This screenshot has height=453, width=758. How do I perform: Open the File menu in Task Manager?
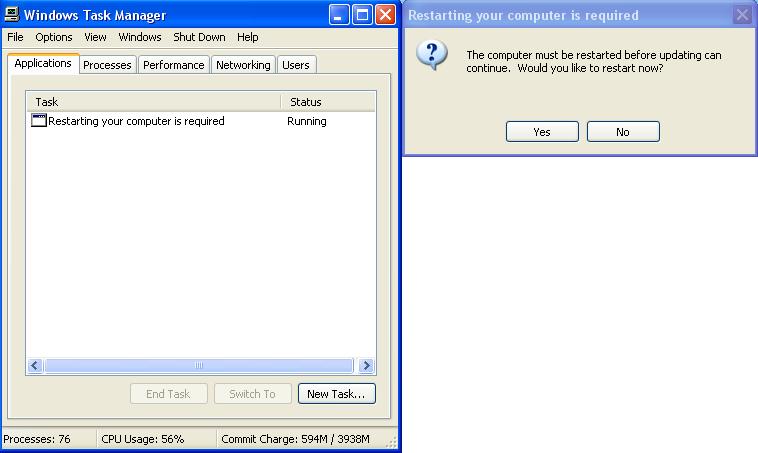pos(15,37)
